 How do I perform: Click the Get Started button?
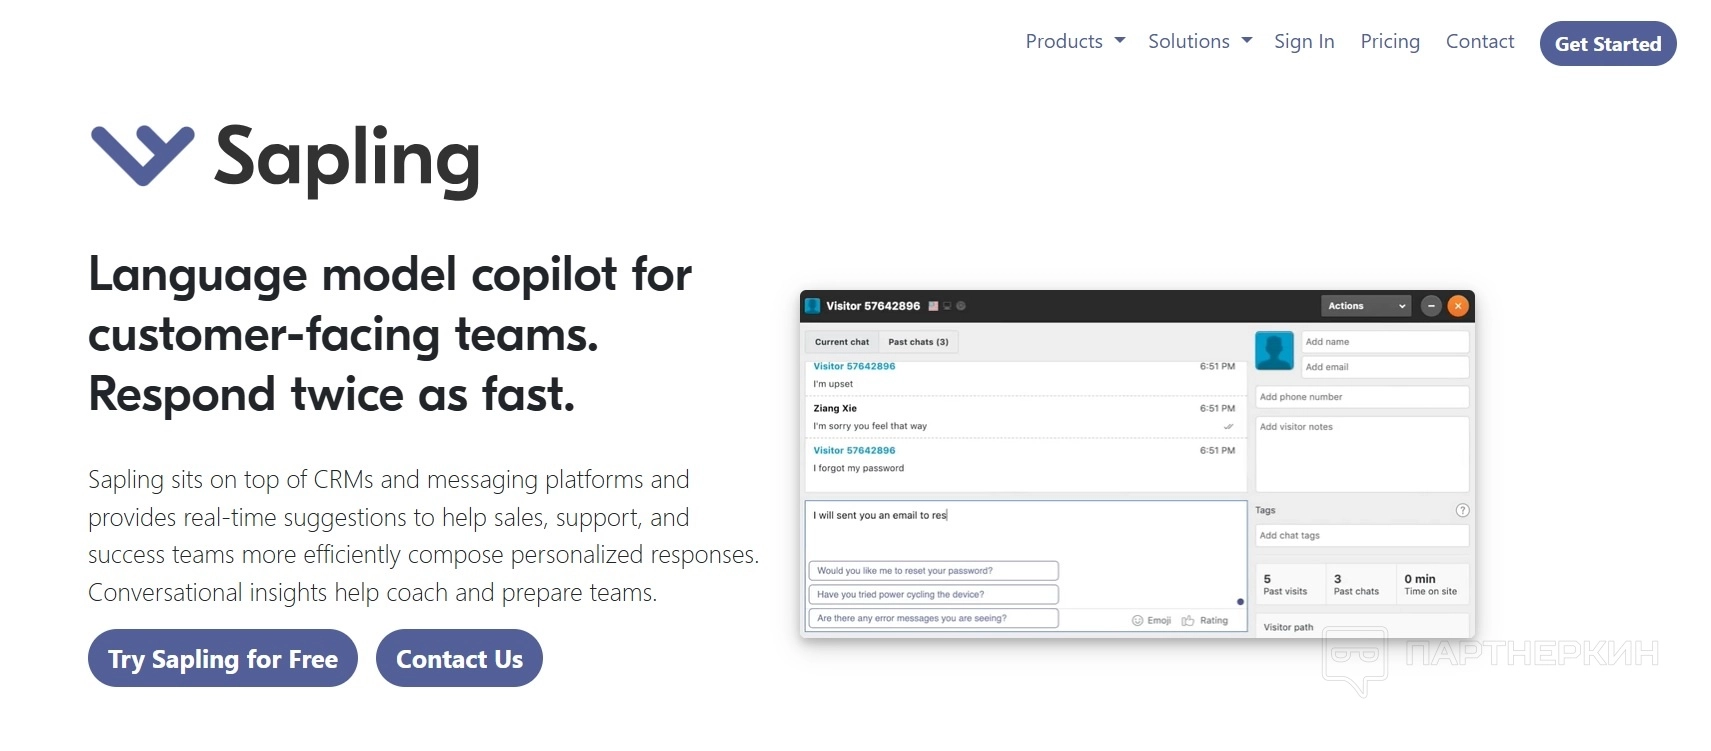point(1608,44)
